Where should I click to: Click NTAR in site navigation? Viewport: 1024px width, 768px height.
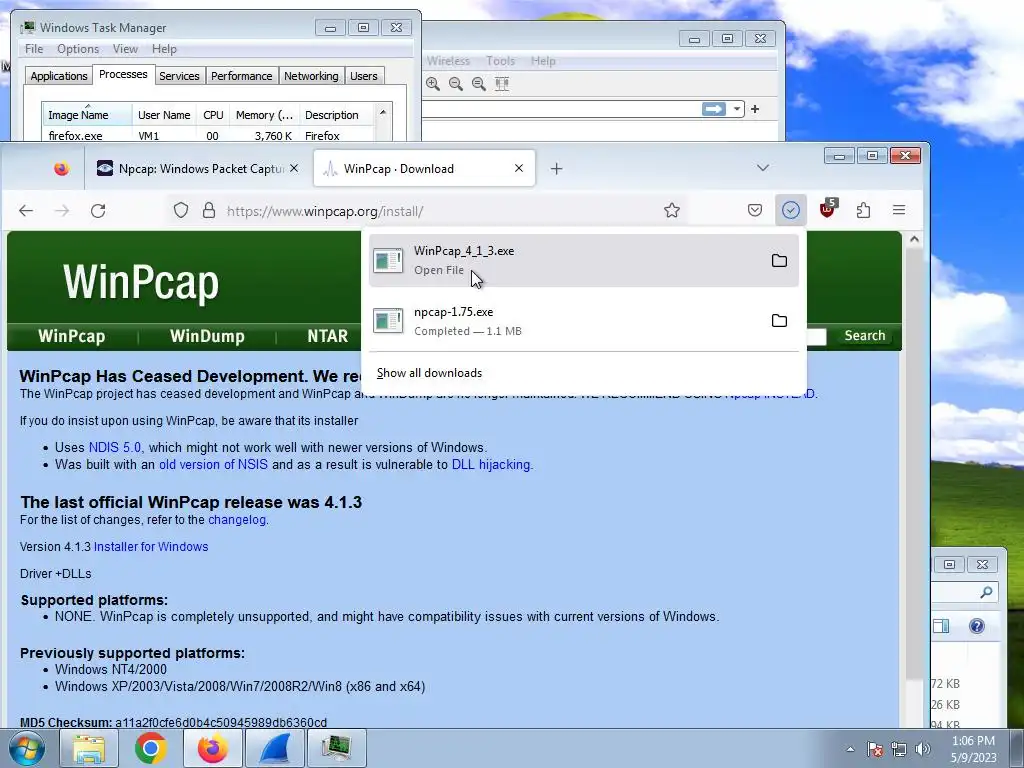[327, 336]
